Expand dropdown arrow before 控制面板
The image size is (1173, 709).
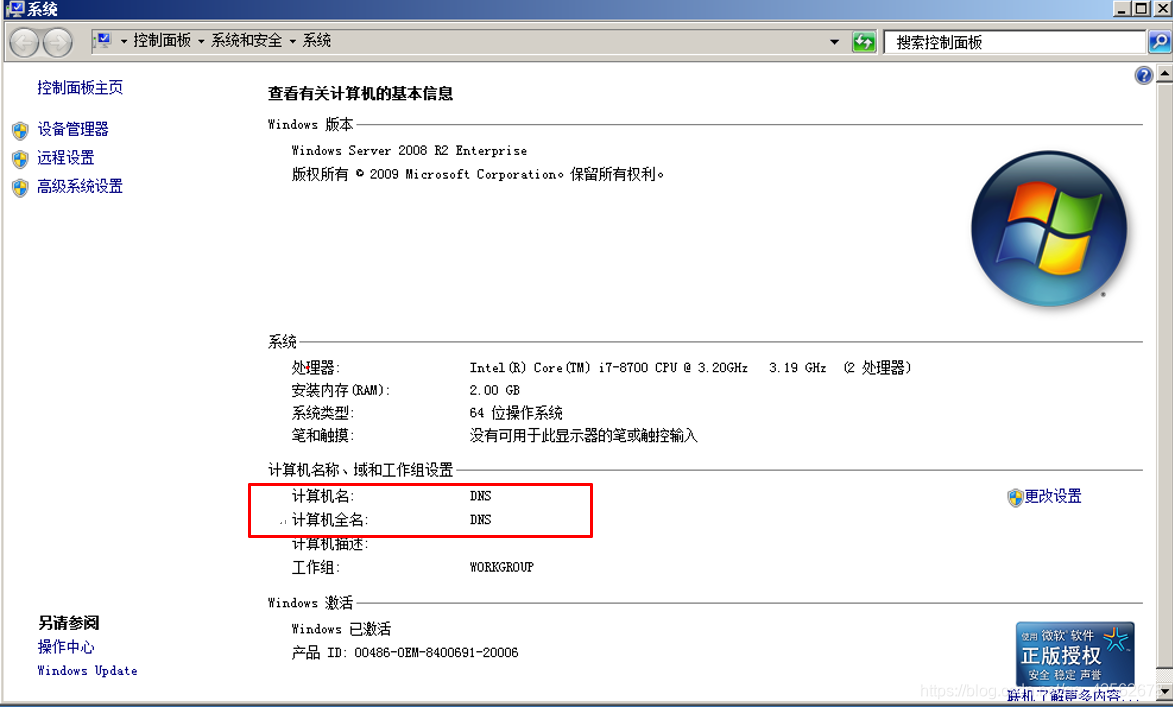coord(124,41)
